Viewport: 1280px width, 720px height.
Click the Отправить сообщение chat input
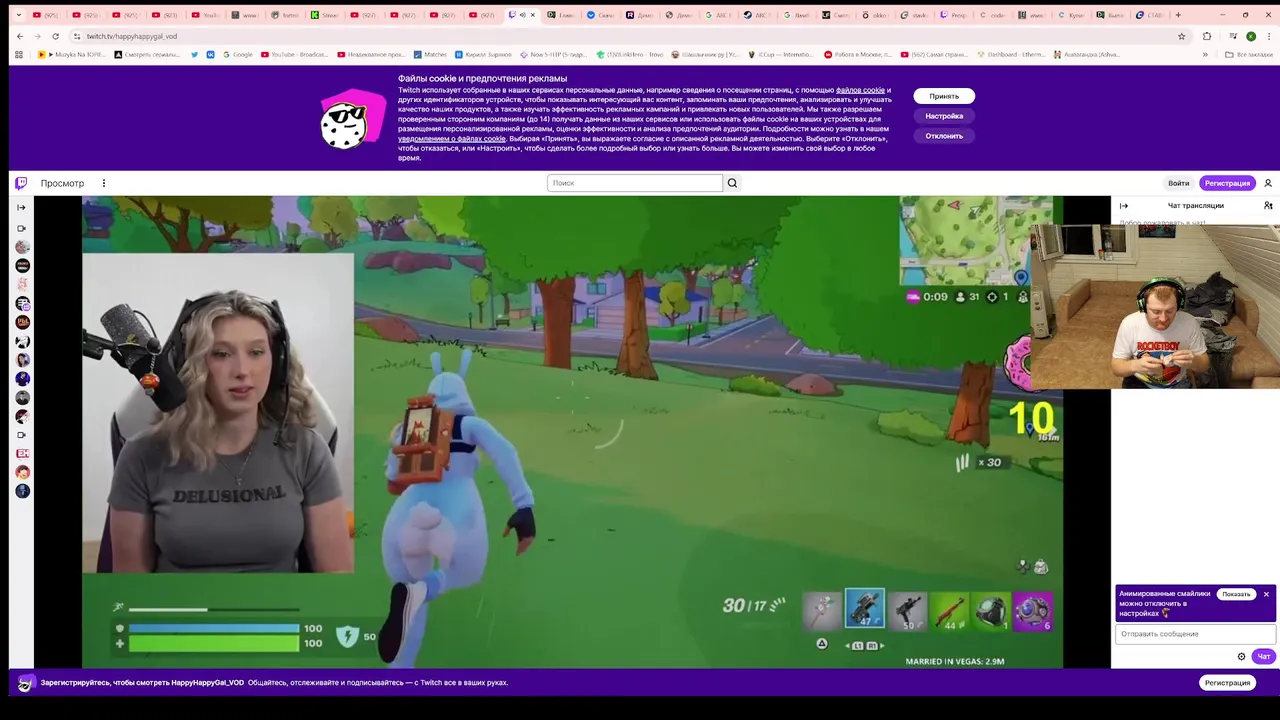pyautogui.click(x=1195, y=634)
